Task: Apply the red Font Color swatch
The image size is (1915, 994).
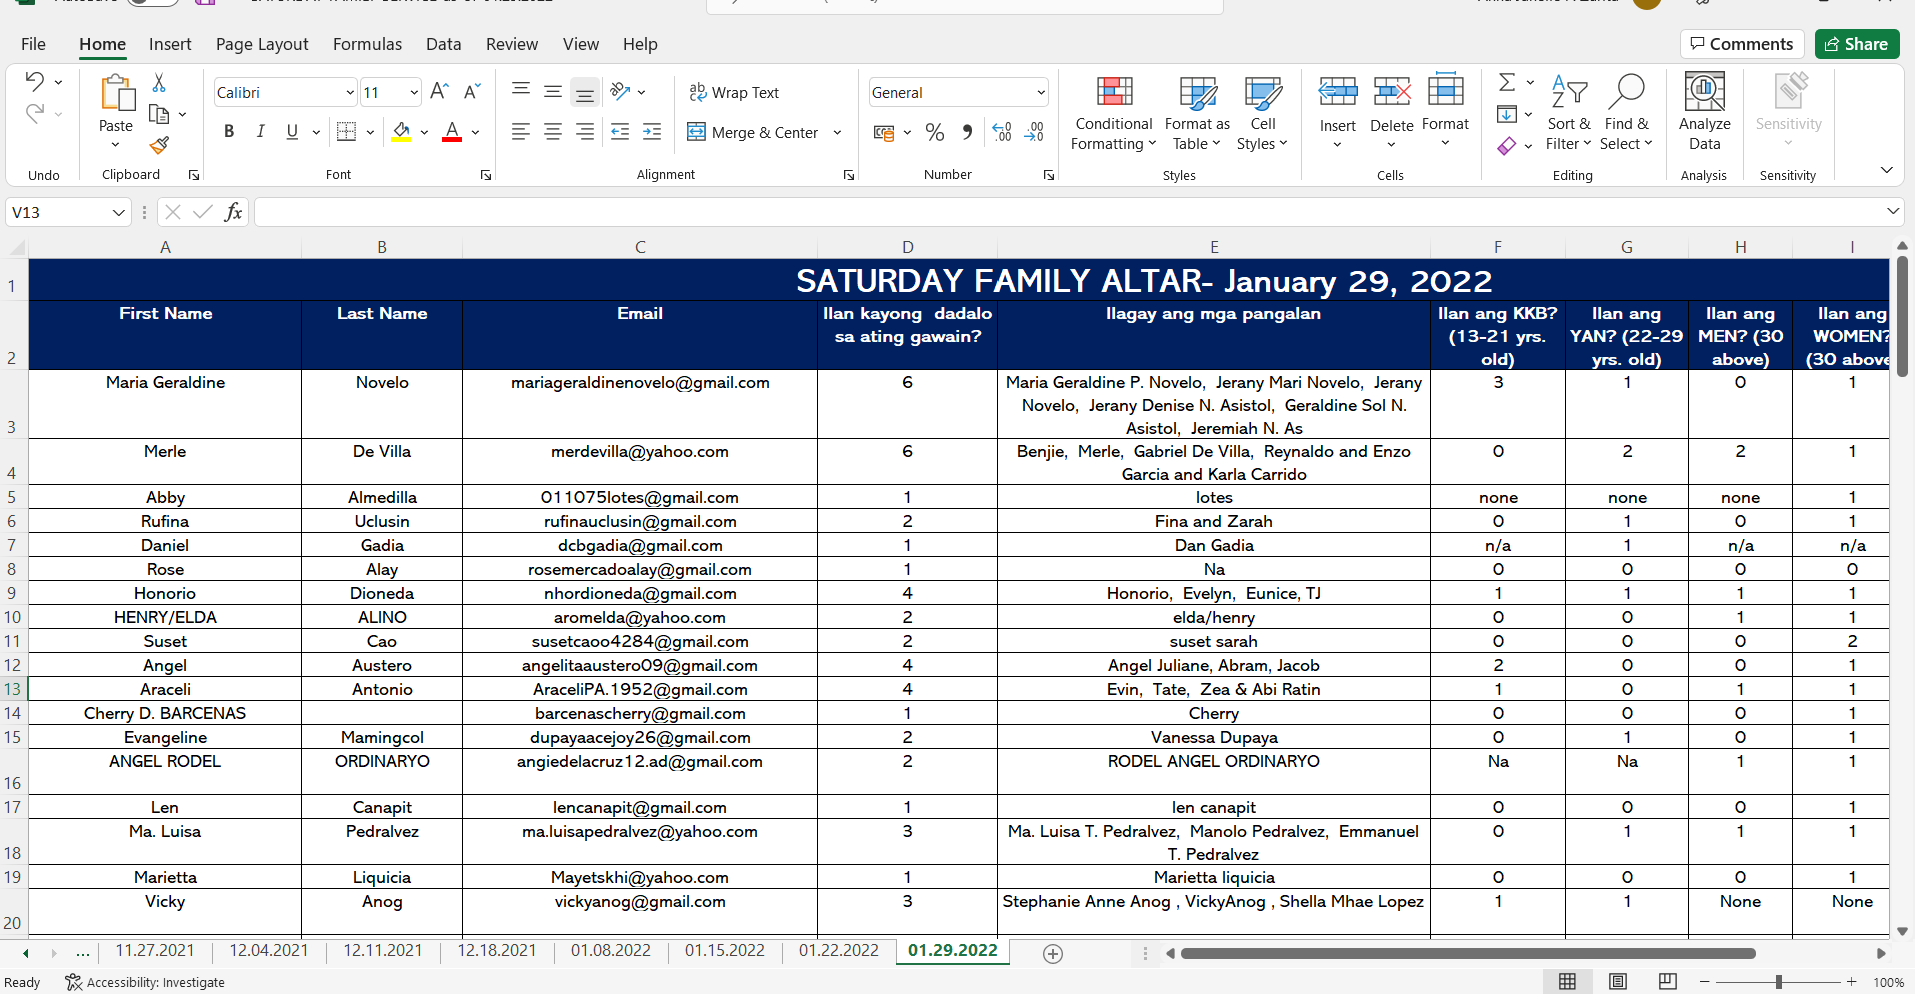Action: point(452,132)
